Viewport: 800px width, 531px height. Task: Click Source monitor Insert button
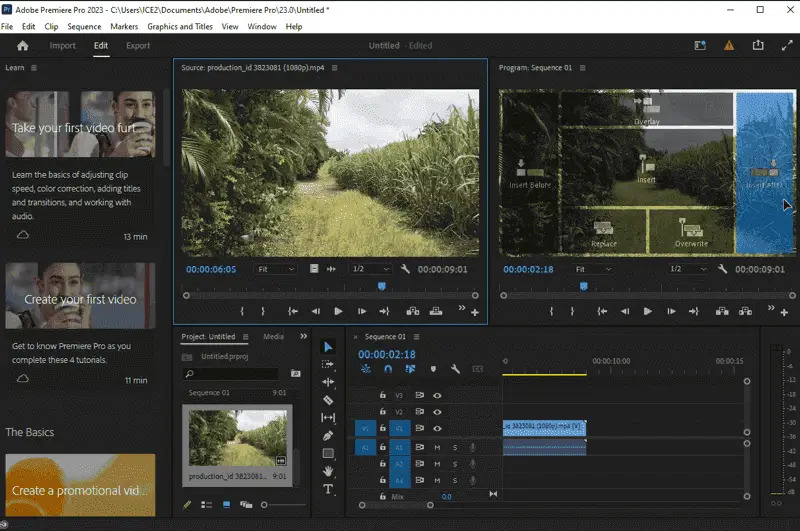[x=412, y=311]
